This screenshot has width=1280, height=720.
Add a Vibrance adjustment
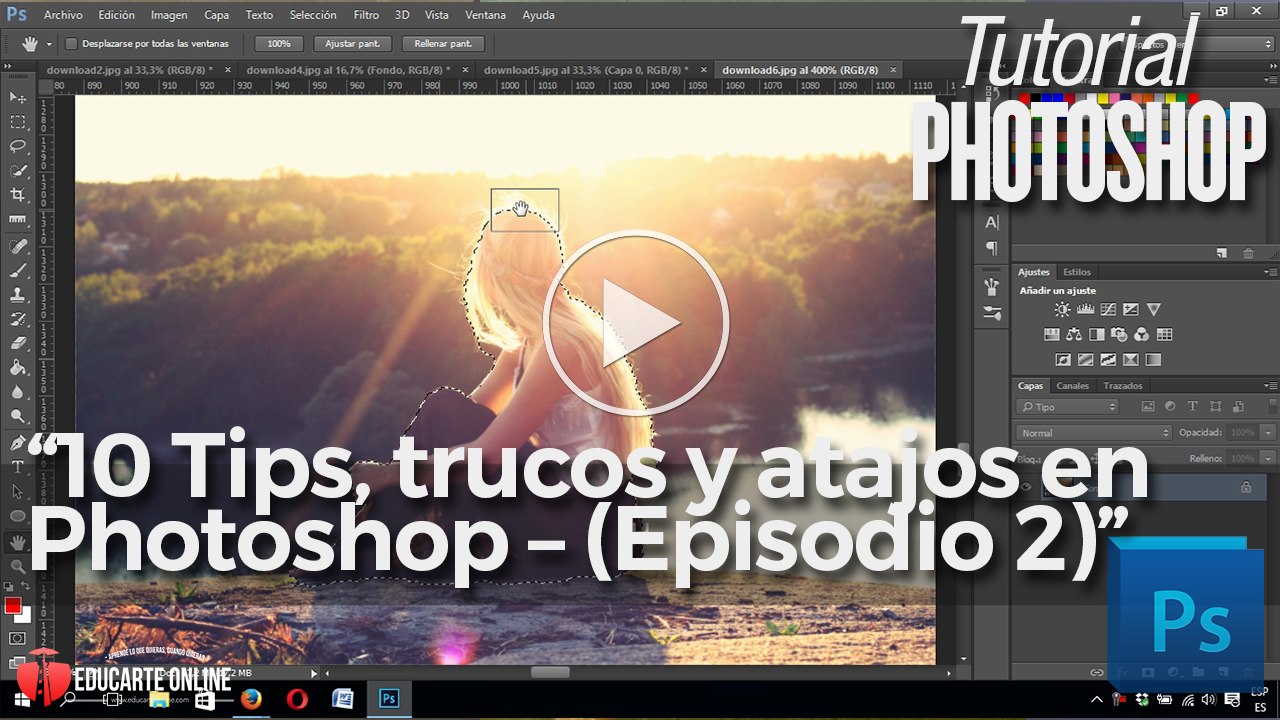point(1154,310)
